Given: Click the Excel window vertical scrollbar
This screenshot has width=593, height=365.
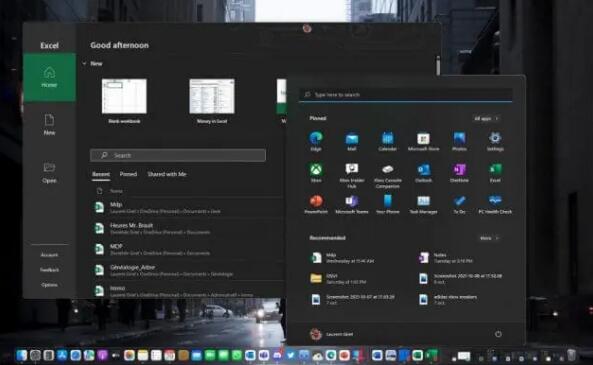Looking at the screenshot, I should point(438,65).
